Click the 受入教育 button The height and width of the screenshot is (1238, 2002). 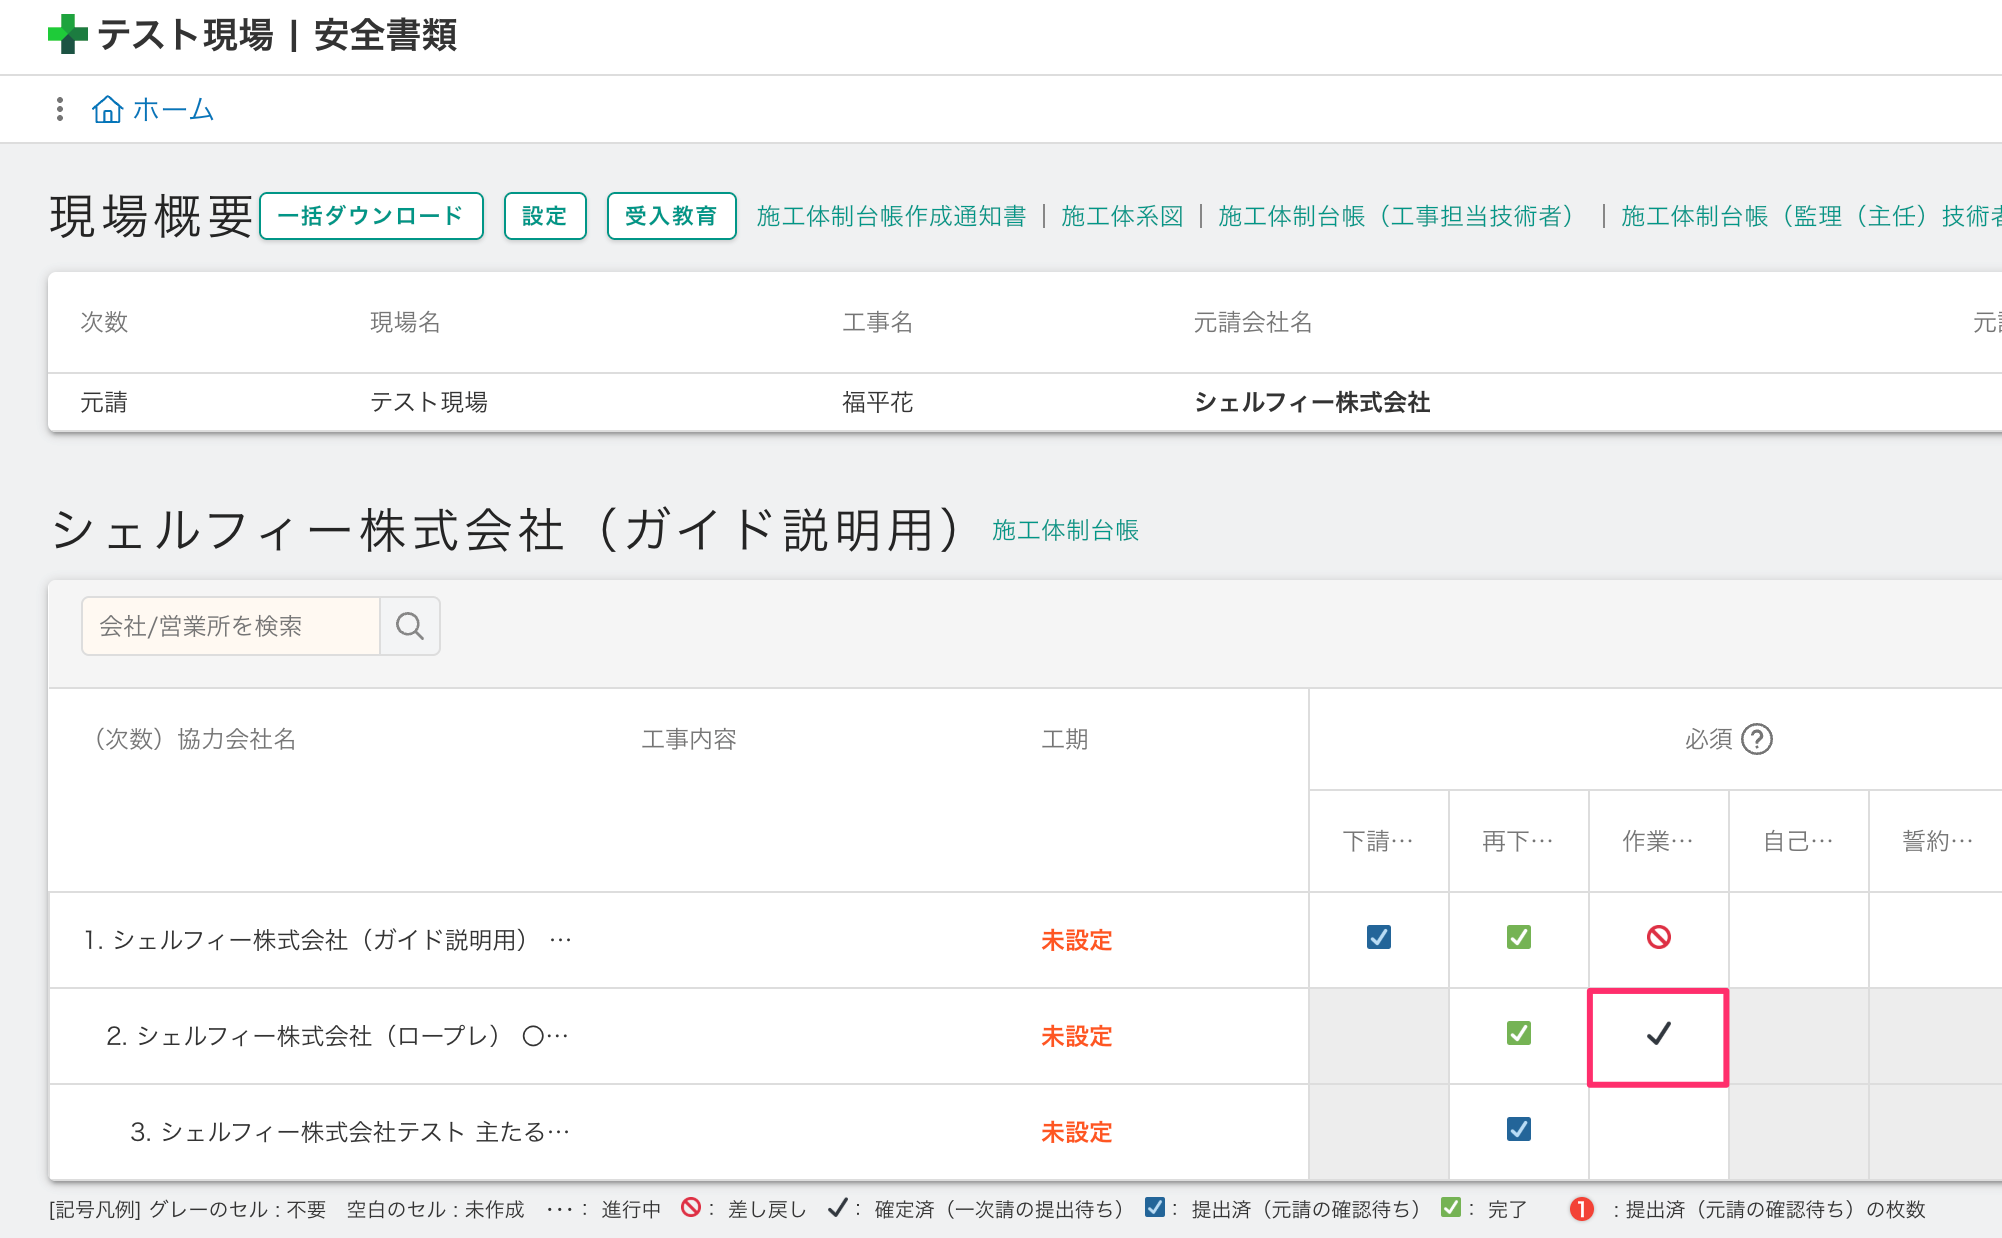tap(671, 216)
